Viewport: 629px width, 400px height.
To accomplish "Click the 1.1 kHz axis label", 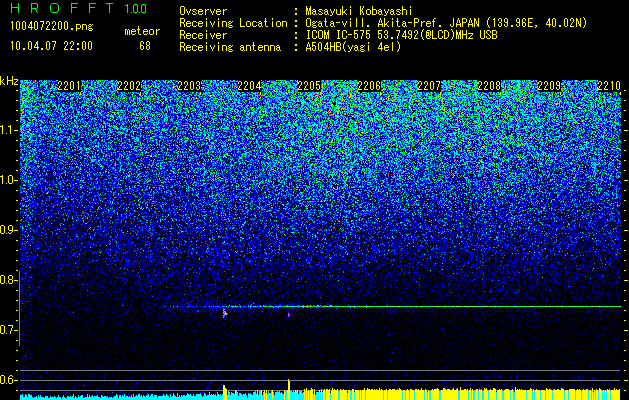I will click(8, 130).
